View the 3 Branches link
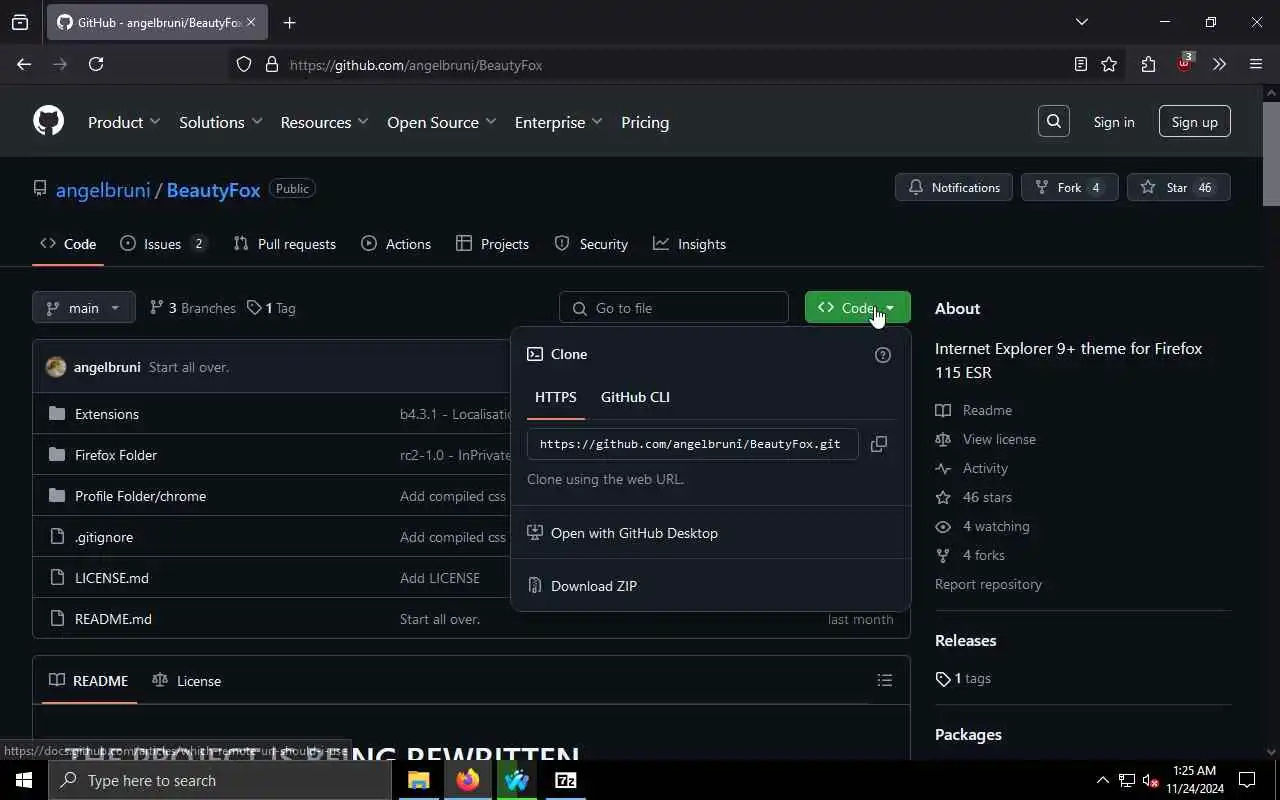This screenshot has height=800, width=1280. click(x=193, y=308)
